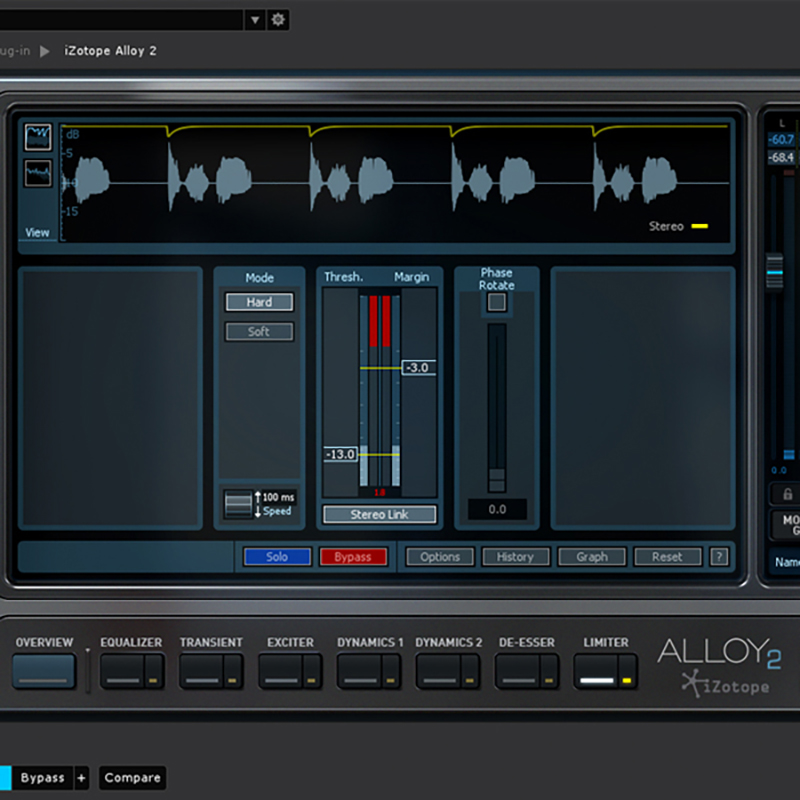Click the blue Solo button

[277, 557]
